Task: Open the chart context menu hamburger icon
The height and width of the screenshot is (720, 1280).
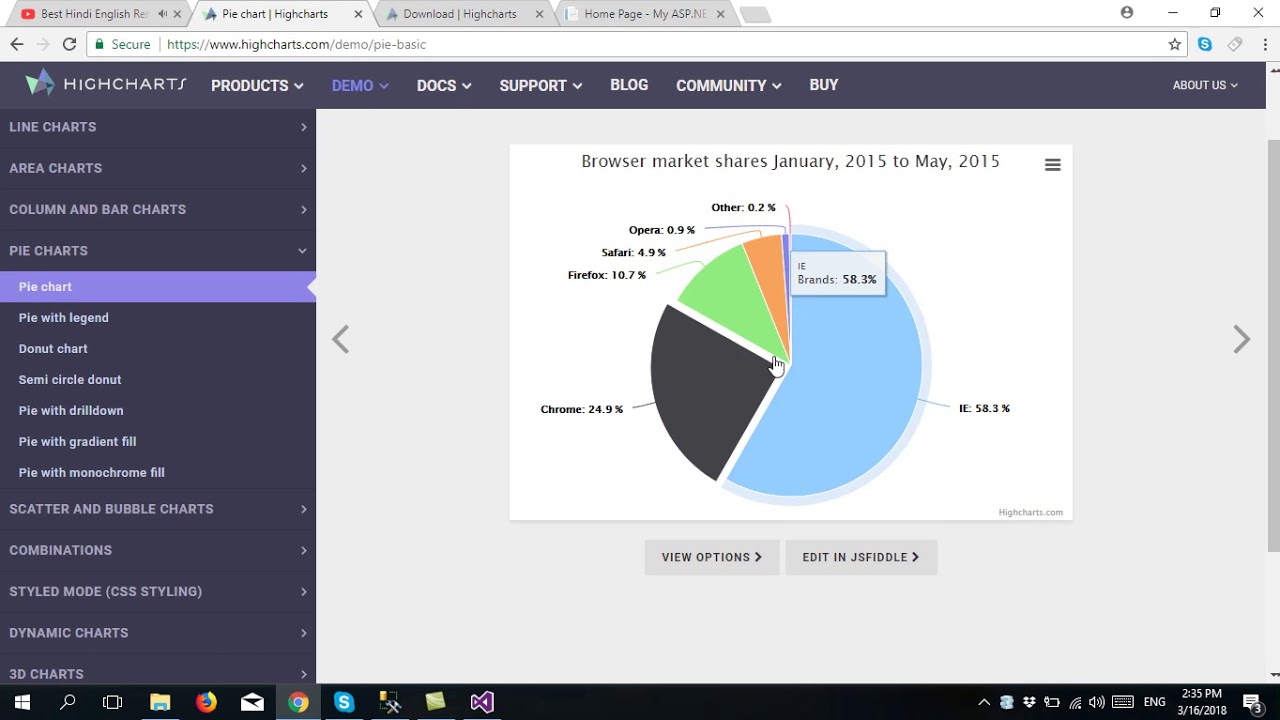Action: (1052, 165)
